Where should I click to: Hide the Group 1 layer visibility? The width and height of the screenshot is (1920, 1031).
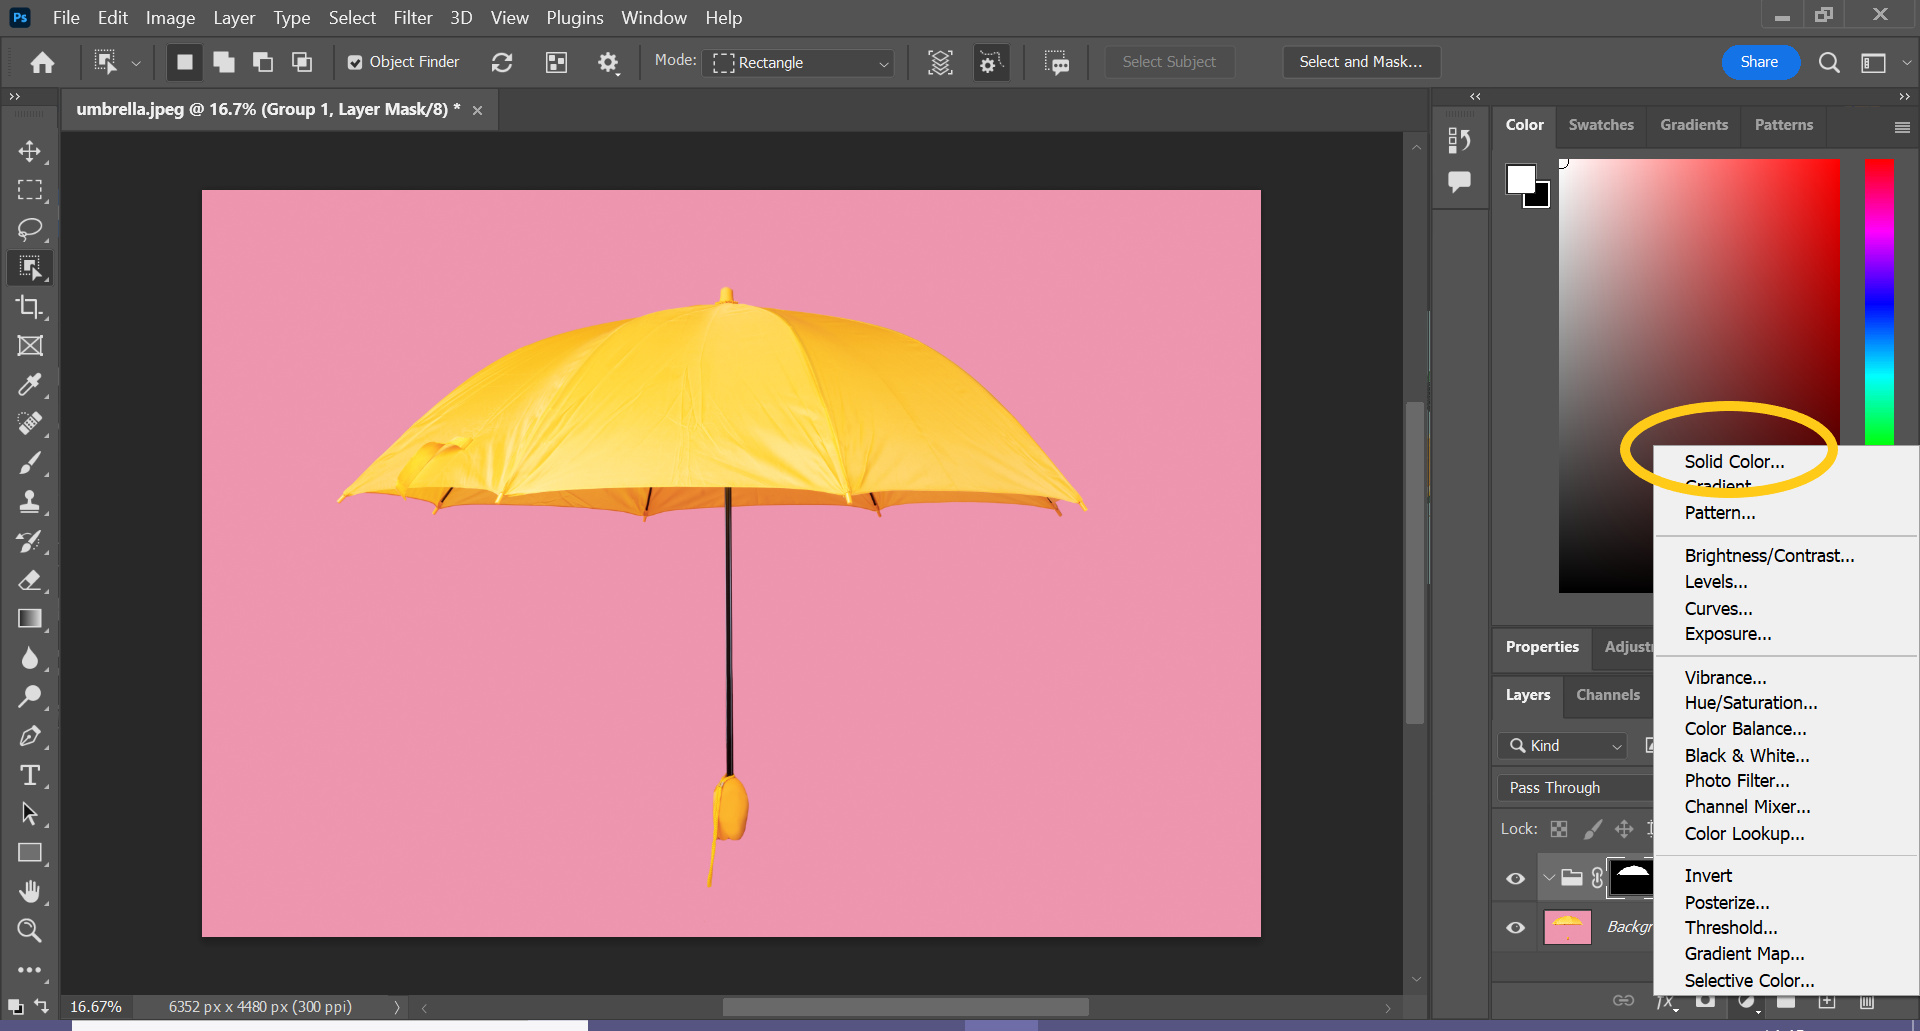[1516, 878]
